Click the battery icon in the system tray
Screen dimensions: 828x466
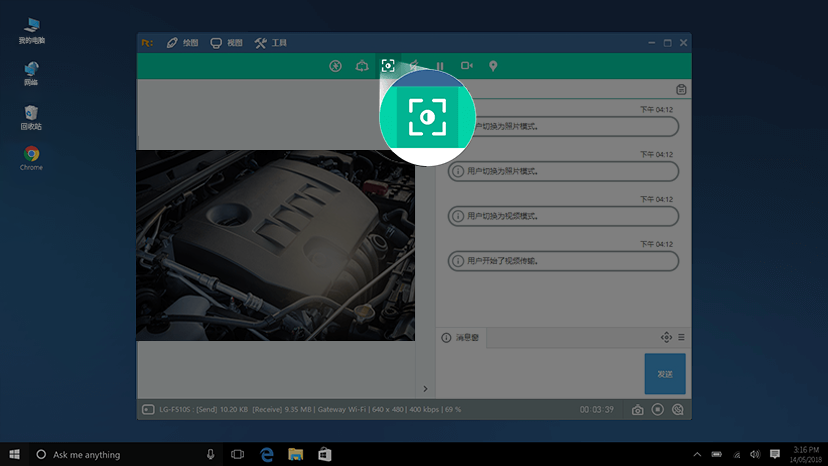click(717, 454)
